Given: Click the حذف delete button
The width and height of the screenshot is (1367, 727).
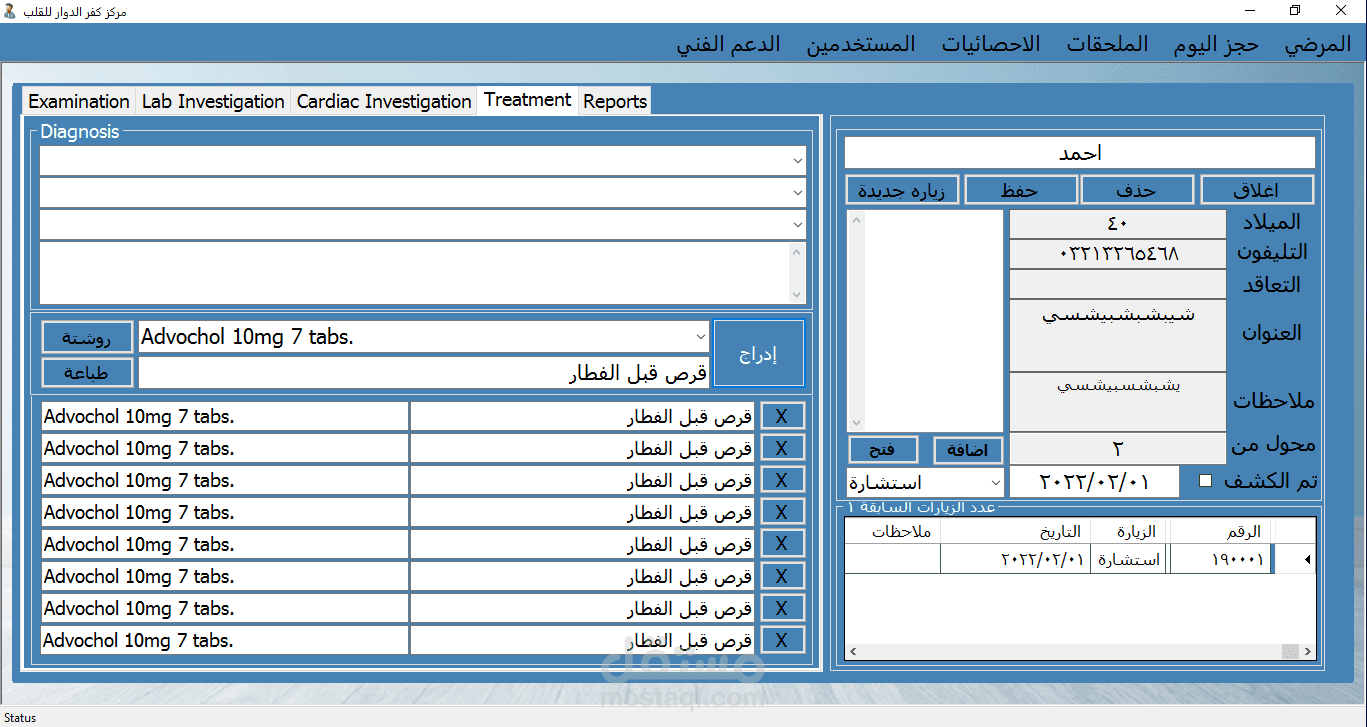Looking at the screenshot, I should 1138,189.
